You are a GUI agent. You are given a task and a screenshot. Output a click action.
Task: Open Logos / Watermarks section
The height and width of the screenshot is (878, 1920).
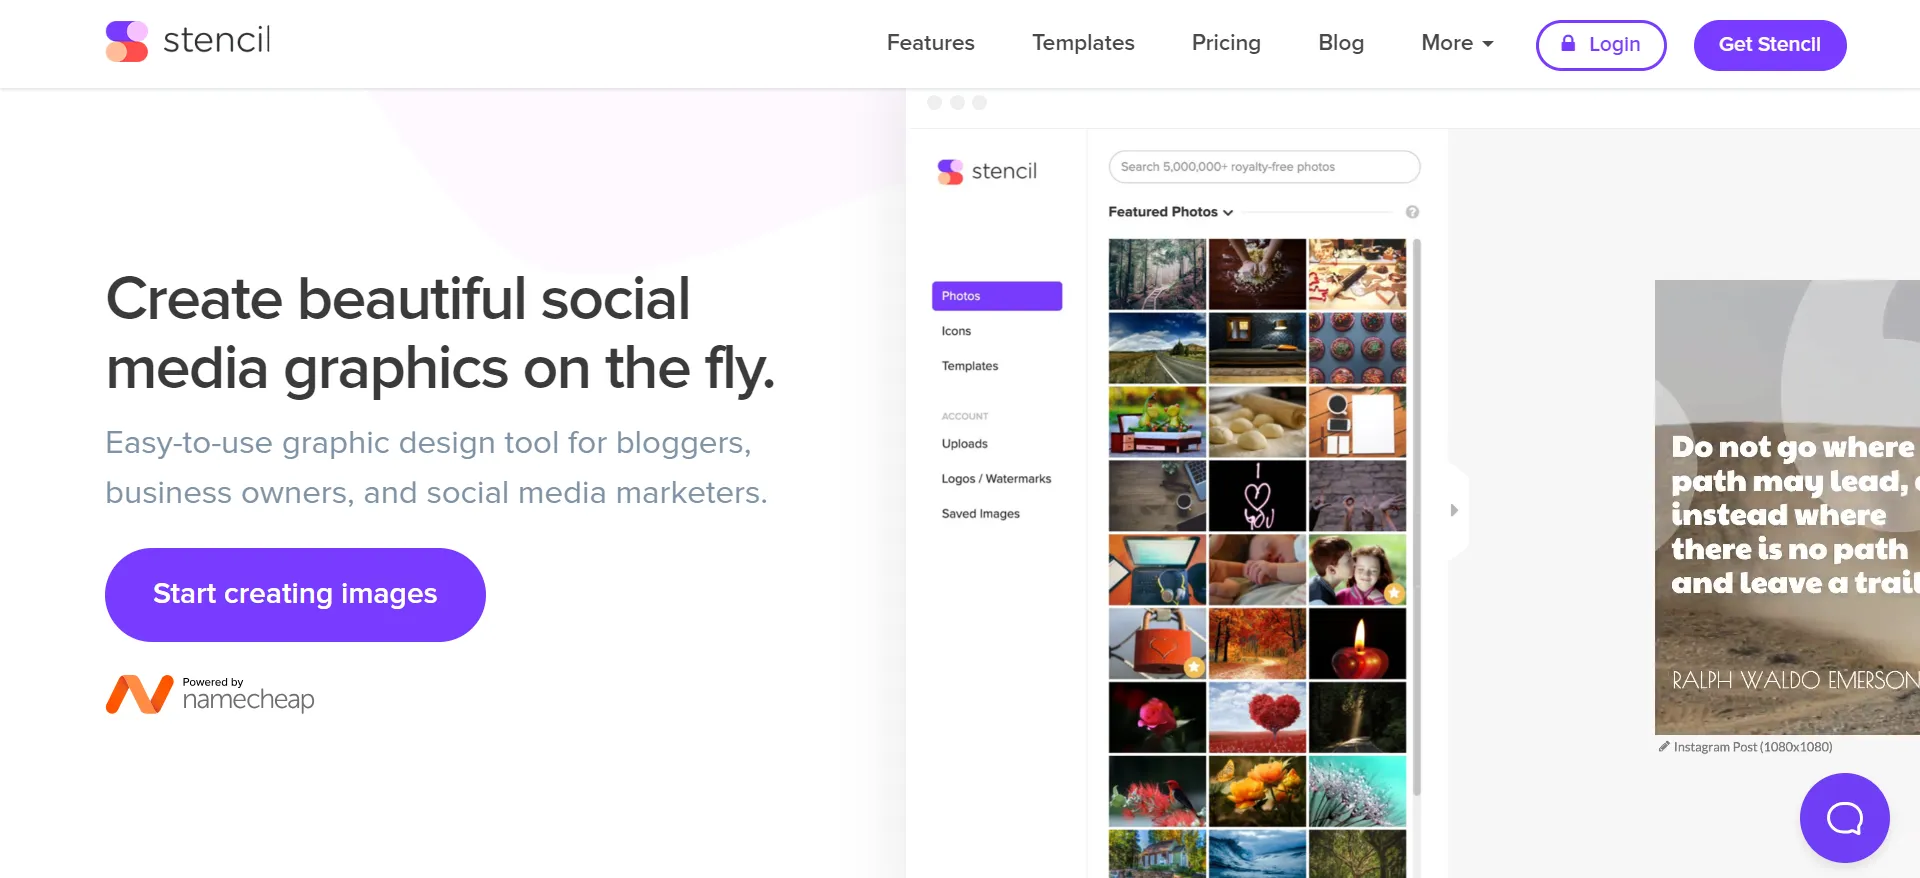pyautogui.click(x=996, y=479)
